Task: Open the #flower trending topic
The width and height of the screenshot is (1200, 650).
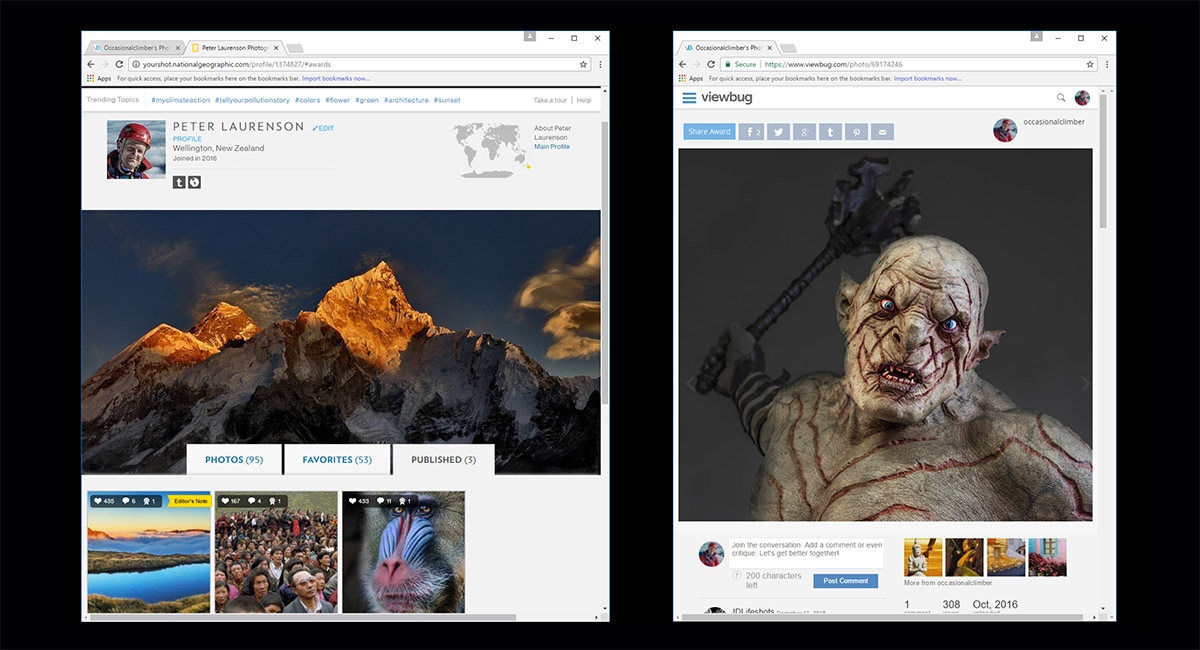Action: 338,100
